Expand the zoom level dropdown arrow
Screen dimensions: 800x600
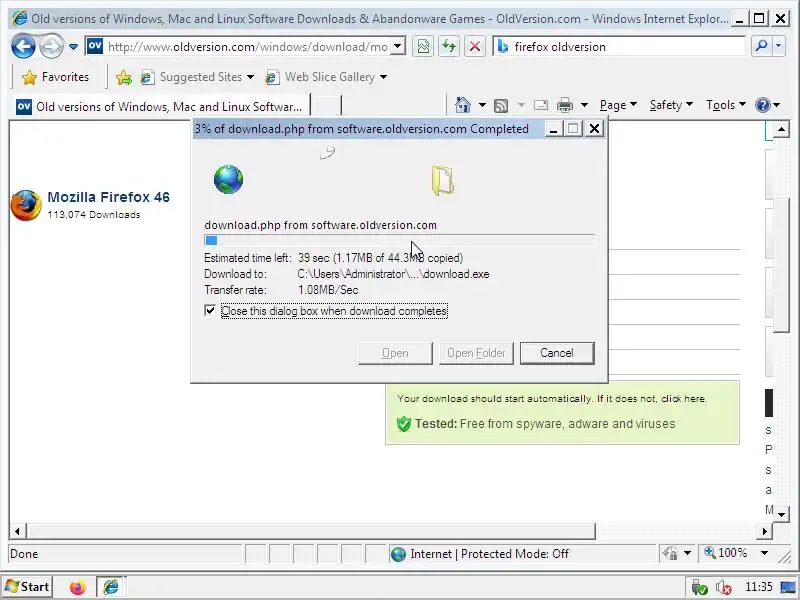click(x=764, y=553)
